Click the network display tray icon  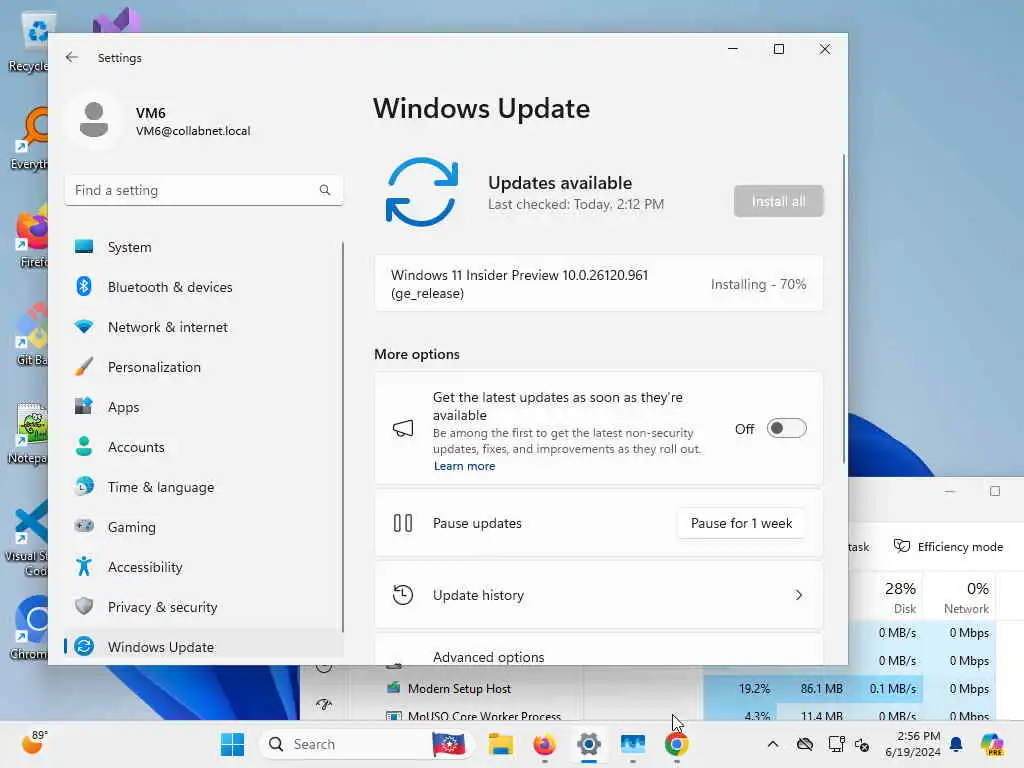point(836,744)
